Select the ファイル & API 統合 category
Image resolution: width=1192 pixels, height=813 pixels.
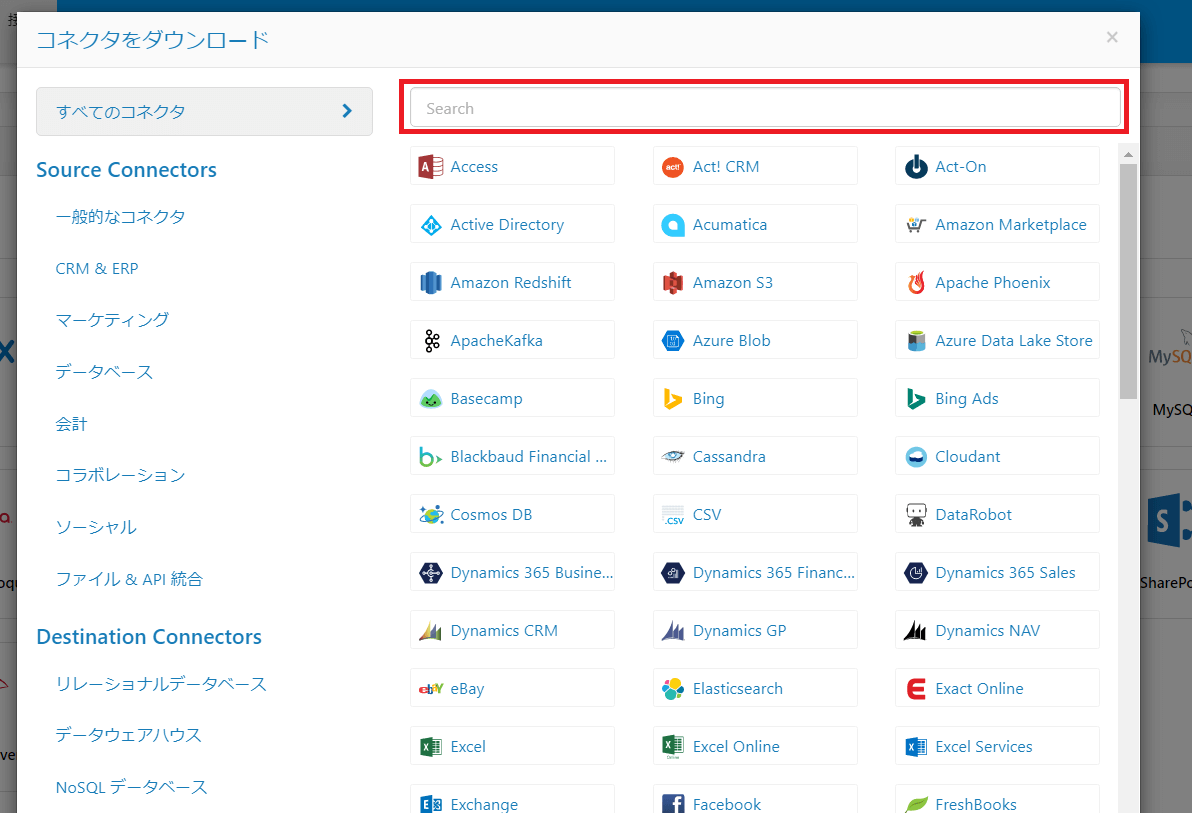129,579
